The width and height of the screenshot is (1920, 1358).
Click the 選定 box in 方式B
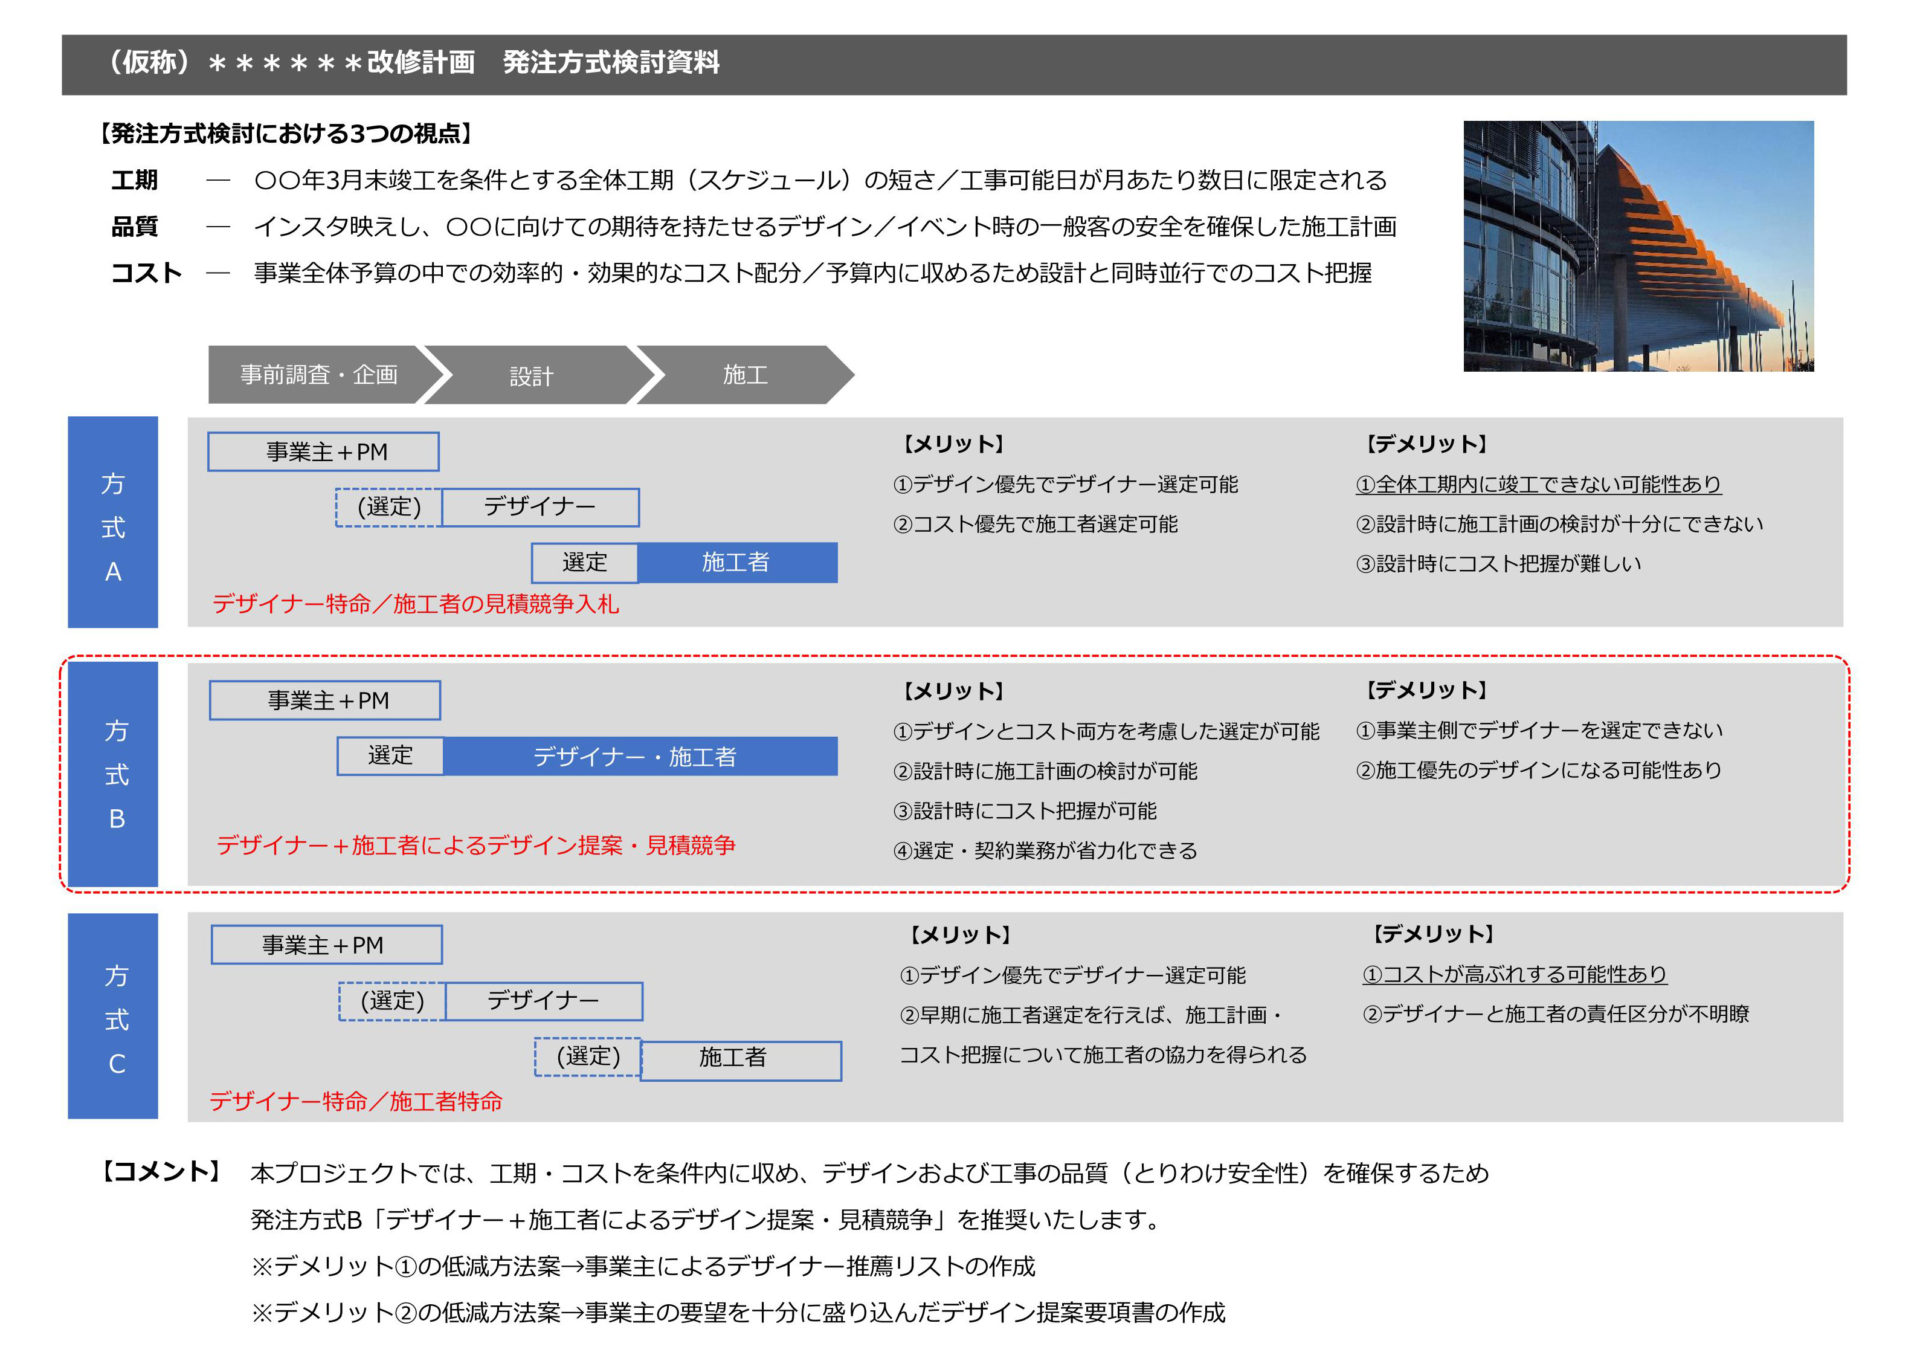click(390, 756)
